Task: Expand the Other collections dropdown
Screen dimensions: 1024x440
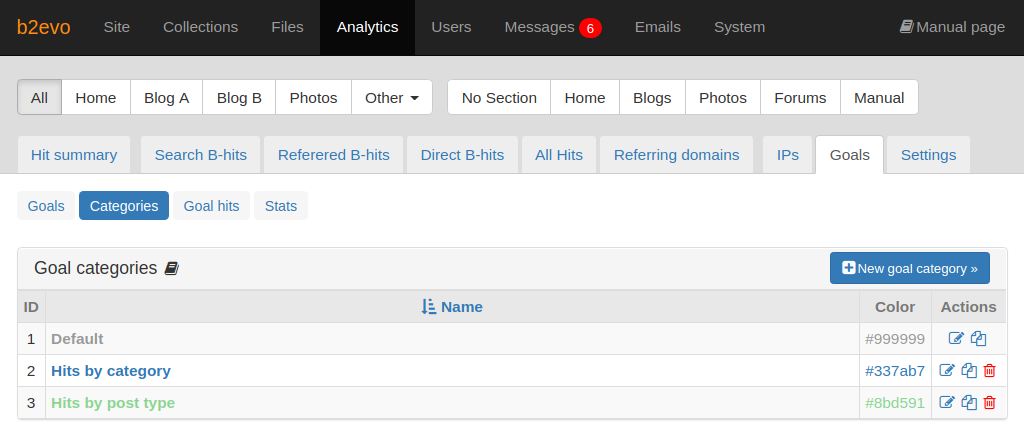Action: point(392,97)
